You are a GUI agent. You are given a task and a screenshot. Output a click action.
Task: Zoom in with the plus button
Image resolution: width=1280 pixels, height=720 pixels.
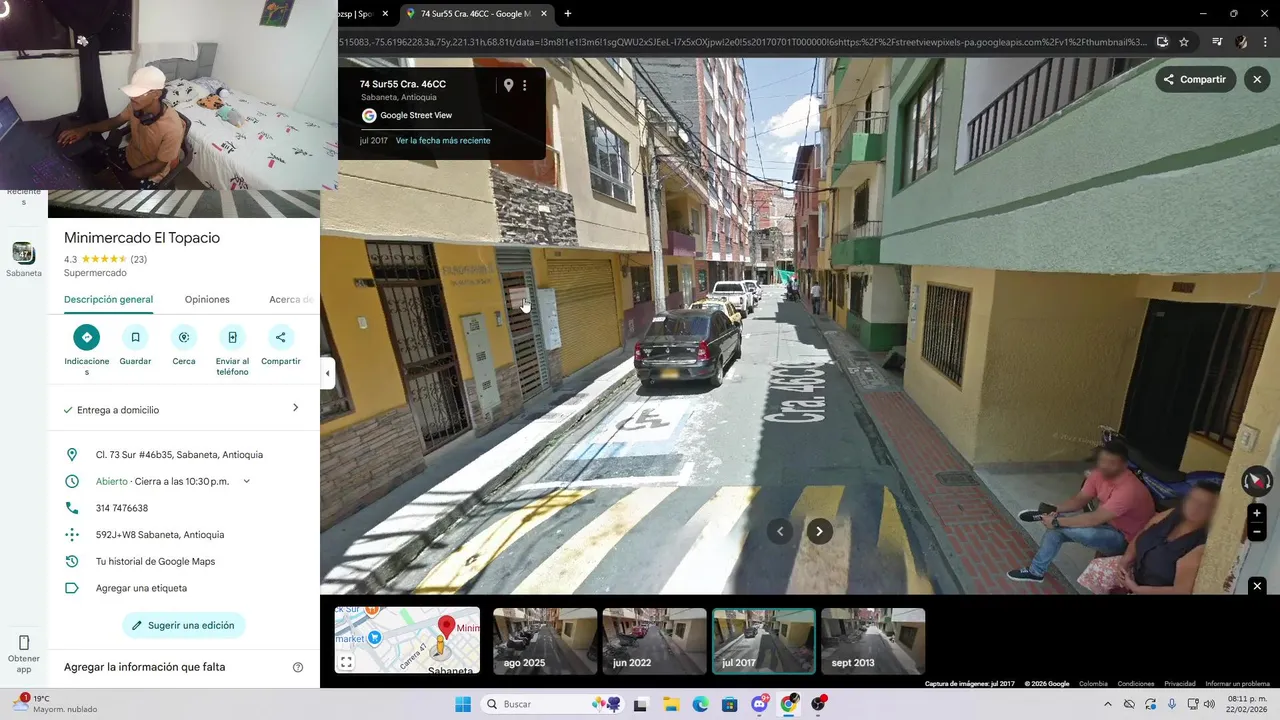point(1257,513)
